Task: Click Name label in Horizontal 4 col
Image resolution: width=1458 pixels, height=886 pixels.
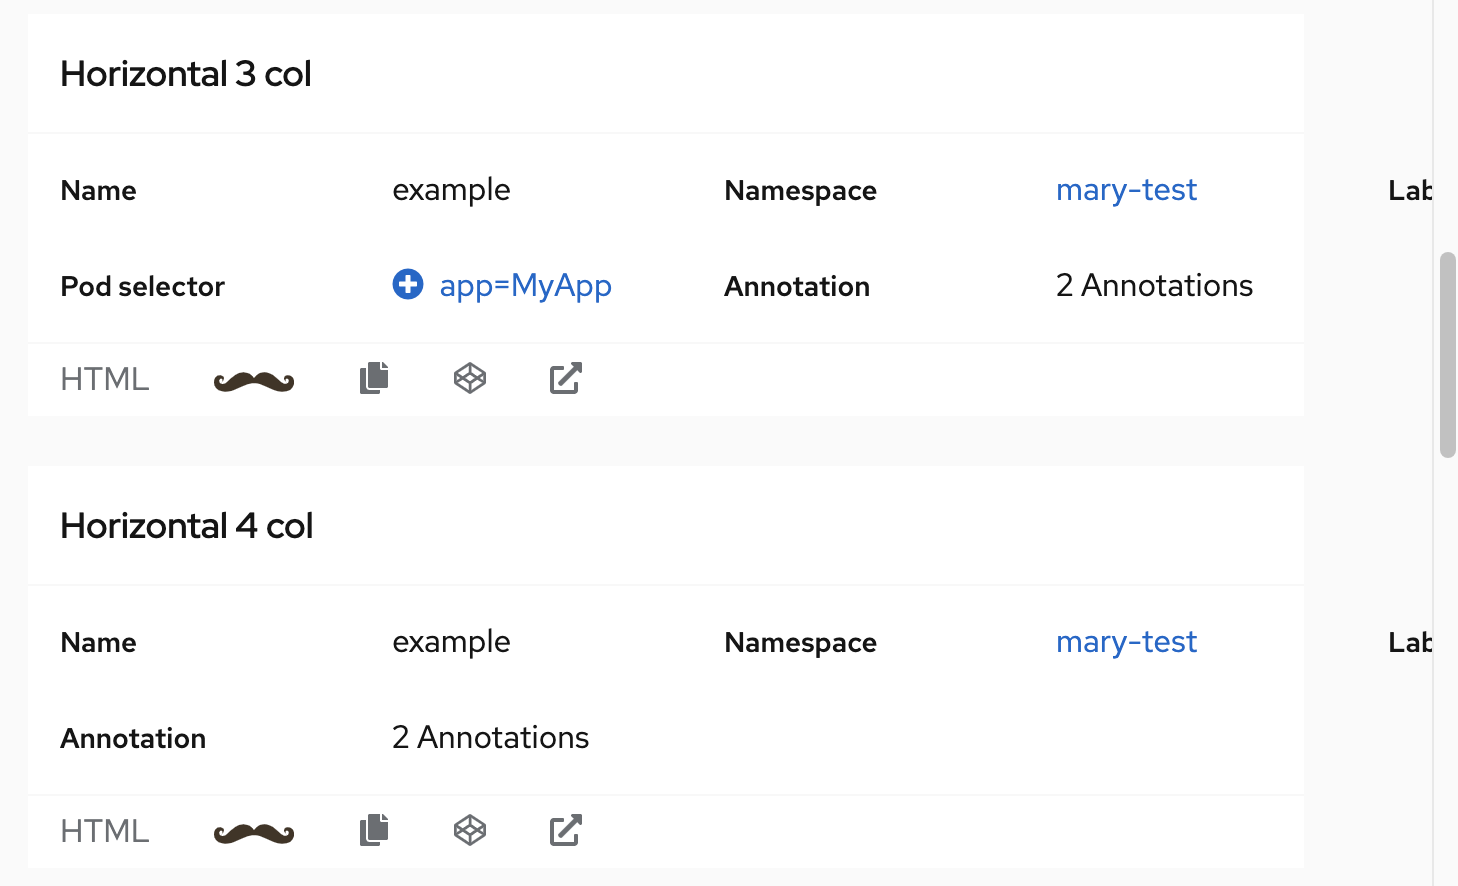Action: (98, 643)
